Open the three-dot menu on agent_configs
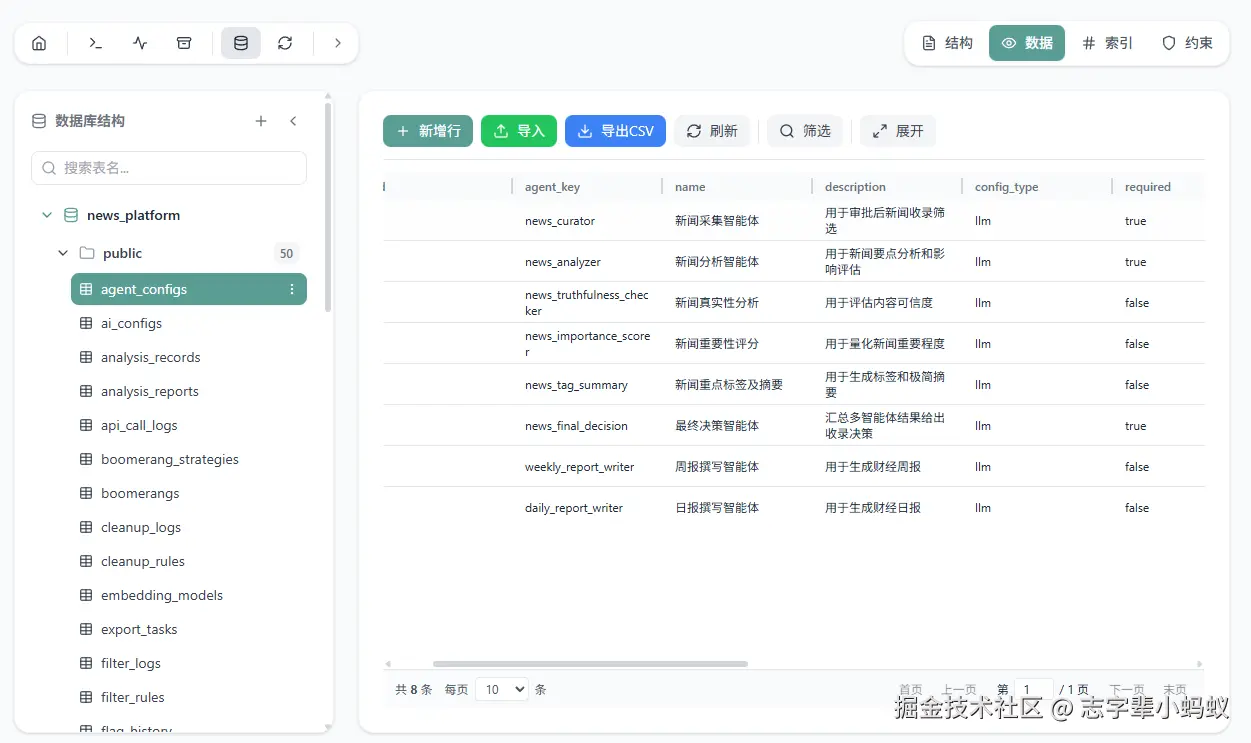This screenshot has height=743, width=1251. pos(292,289)
